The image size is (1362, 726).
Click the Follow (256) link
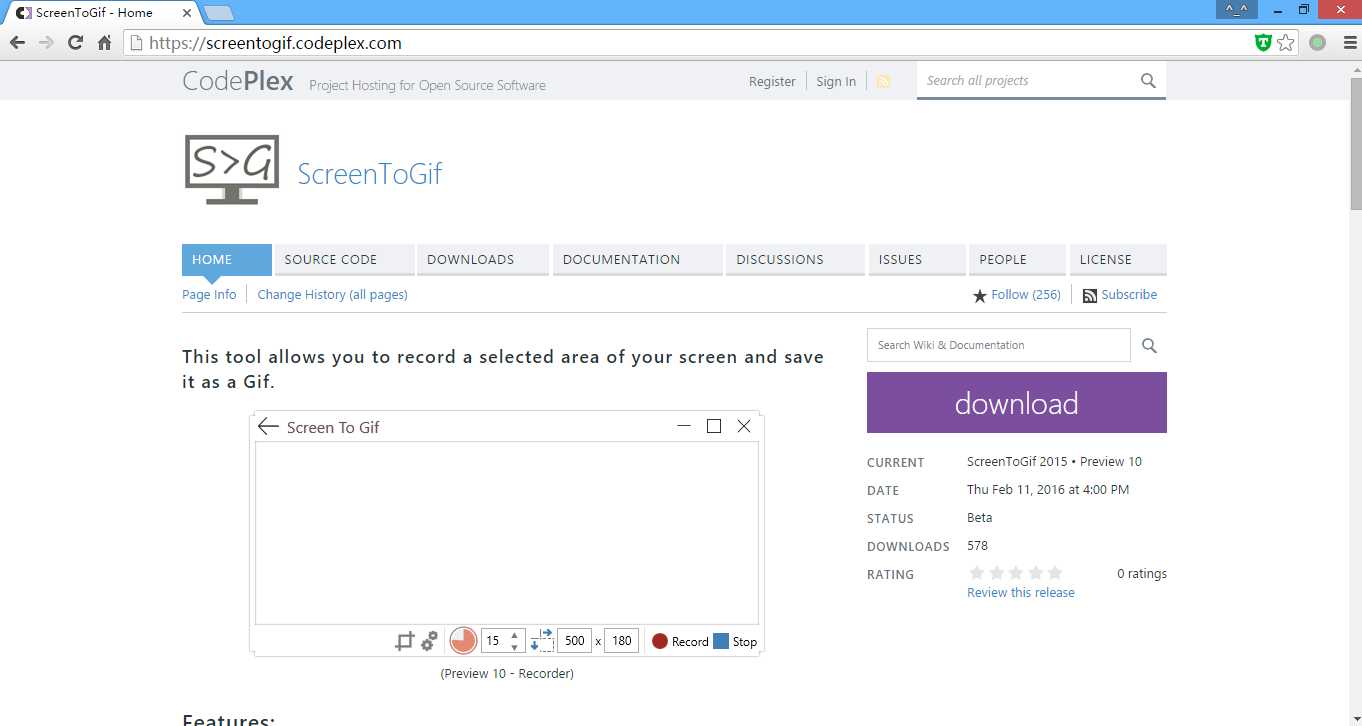(1026, 295)
